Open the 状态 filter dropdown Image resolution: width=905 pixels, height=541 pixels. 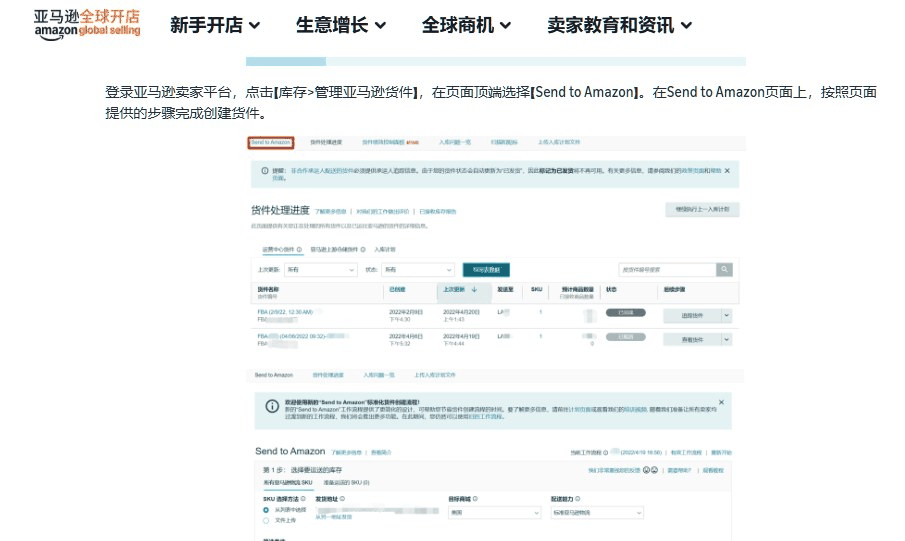(418, 270)
